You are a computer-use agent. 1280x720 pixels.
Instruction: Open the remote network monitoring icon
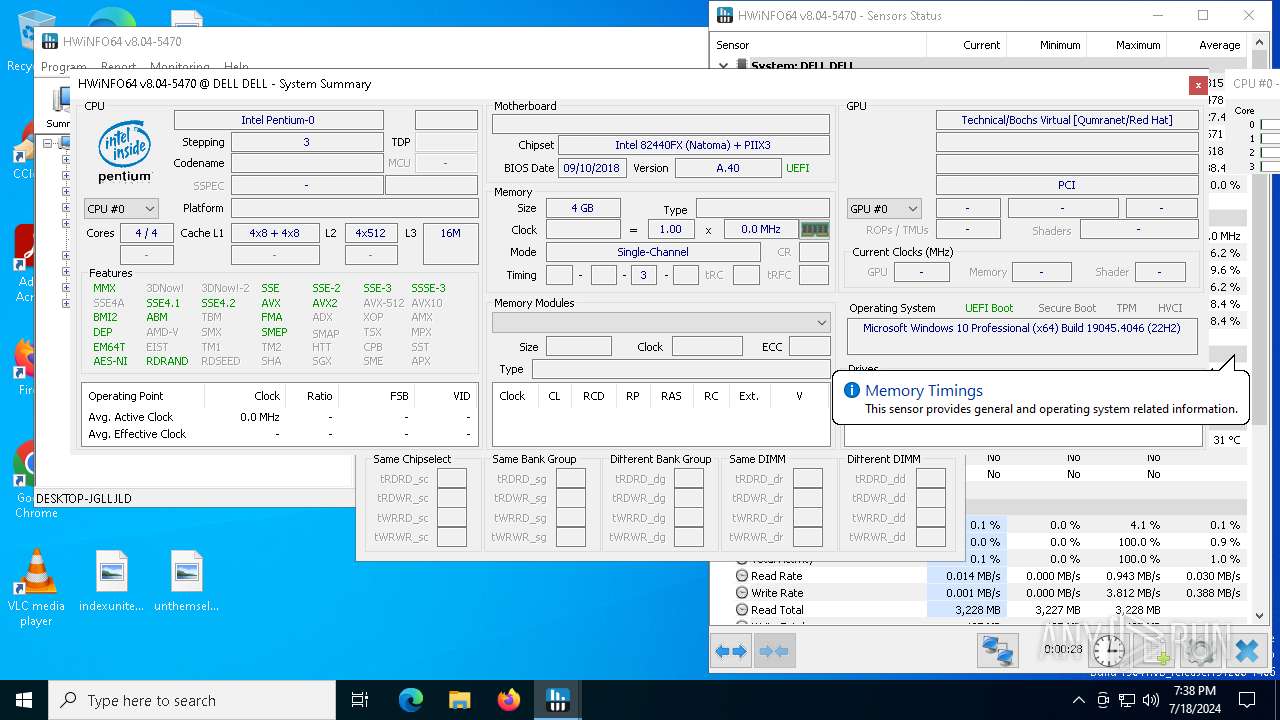coord(997,651)
